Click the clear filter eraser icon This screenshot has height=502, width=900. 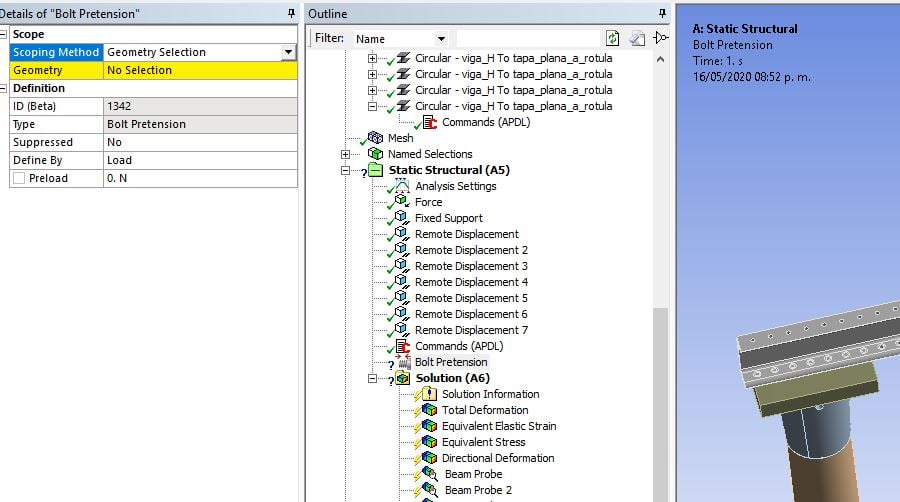[x=637, y=38]
